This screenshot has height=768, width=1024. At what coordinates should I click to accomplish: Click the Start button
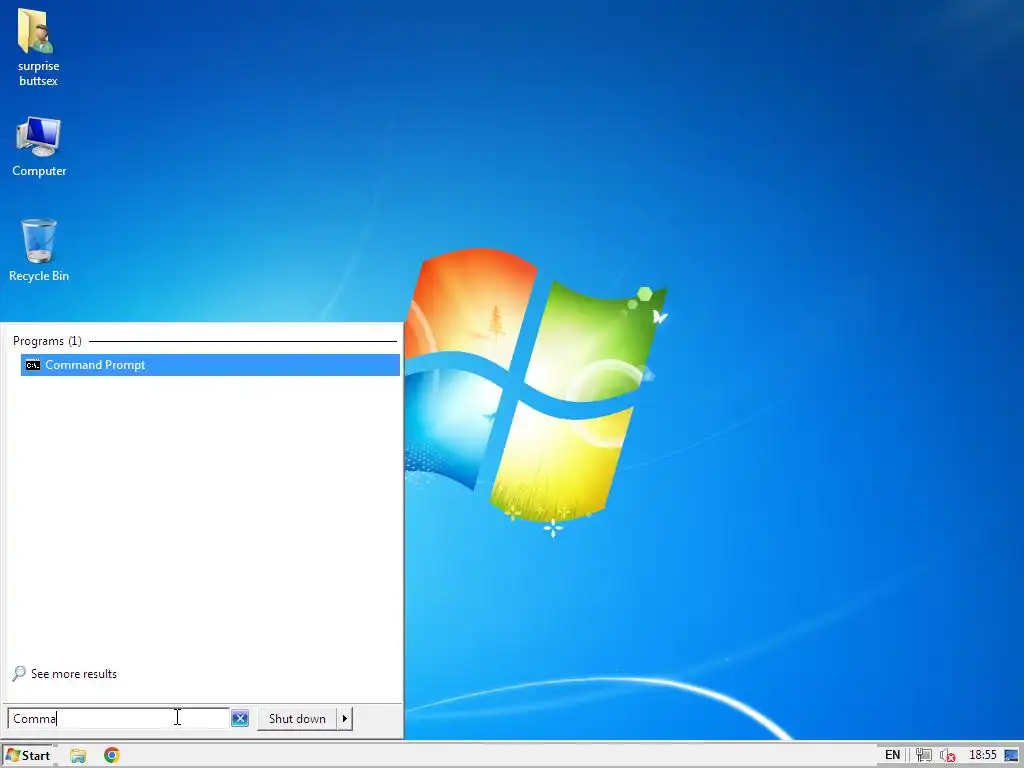(x=28, y=755)
